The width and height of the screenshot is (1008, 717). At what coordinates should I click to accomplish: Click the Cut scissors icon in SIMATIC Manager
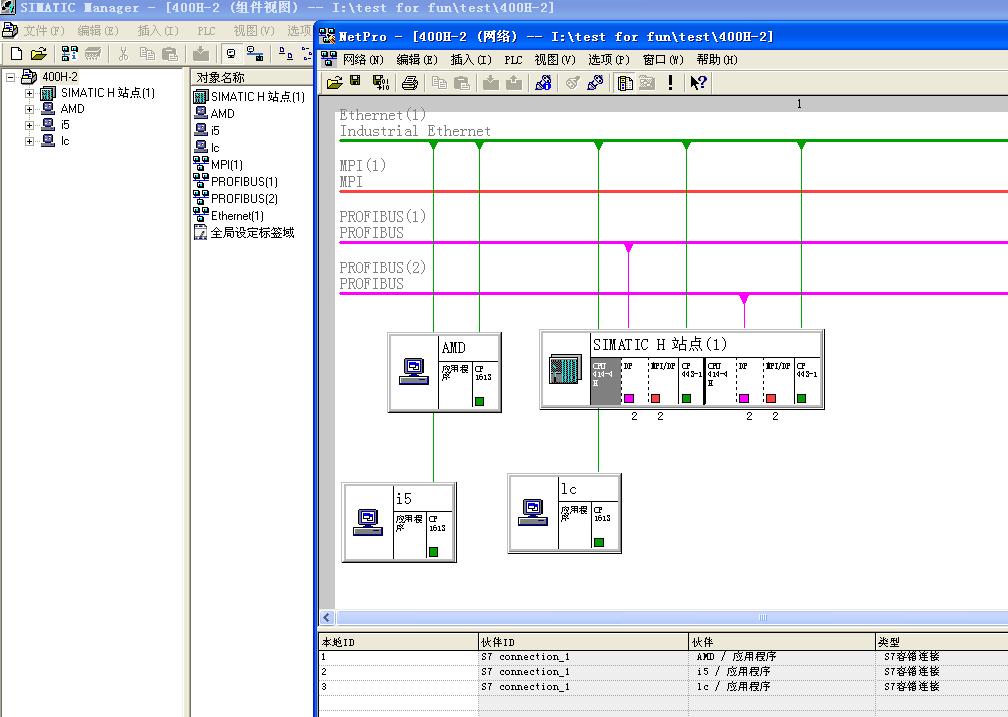click(x=123, y=53)
